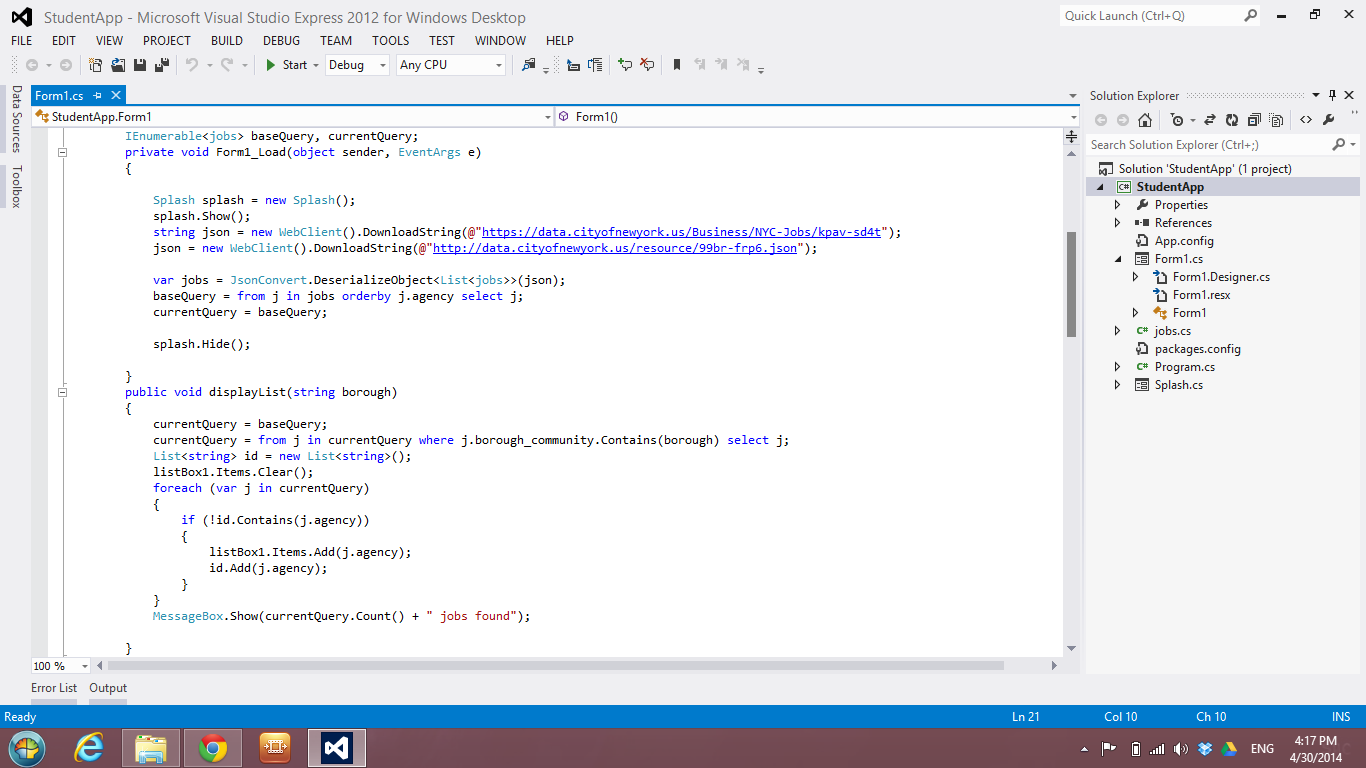The image size is (1366, 768).
Task: Click the Quick Launch search icon
Action: coord(1250,15)
